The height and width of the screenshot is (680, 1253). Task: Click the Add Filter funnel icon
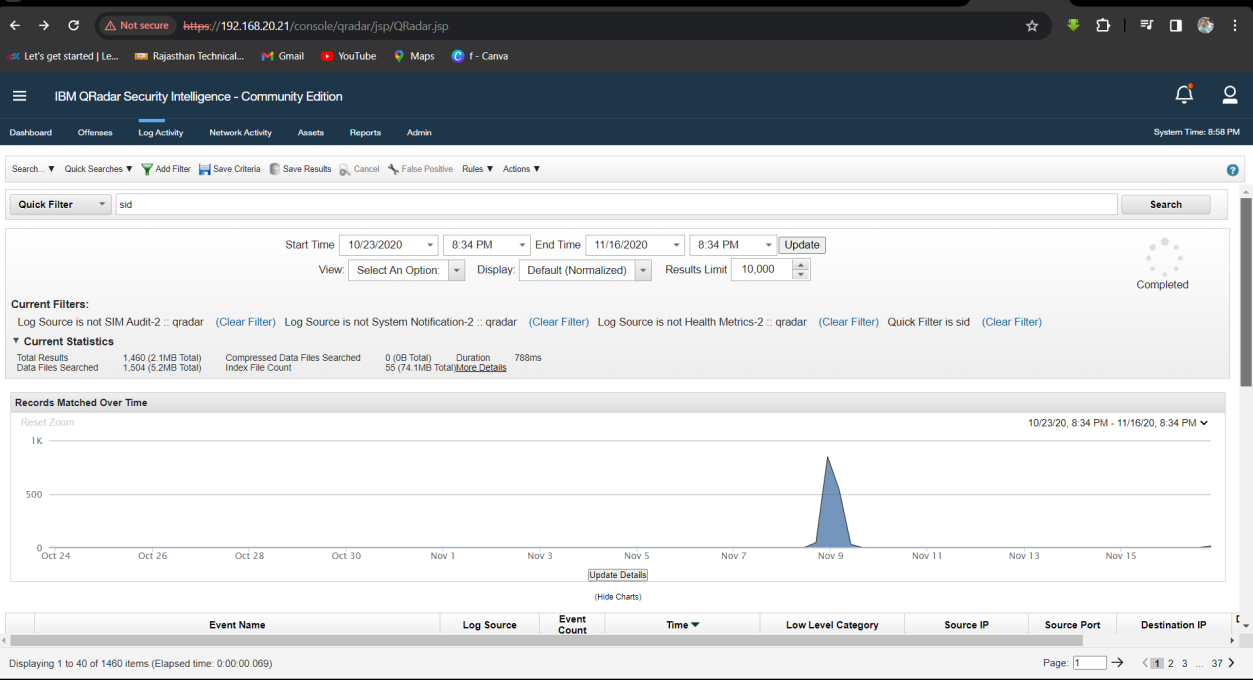click(147, 169)
